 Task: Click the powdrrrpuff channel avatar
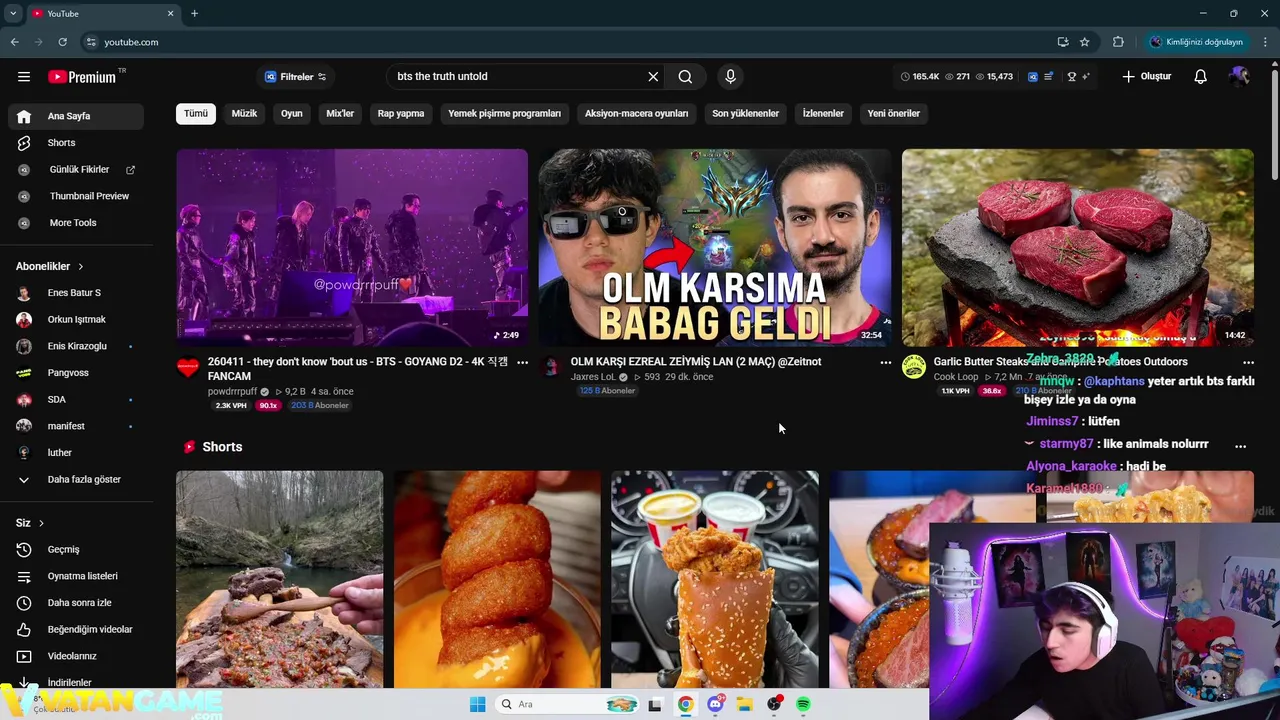[188, 367]
